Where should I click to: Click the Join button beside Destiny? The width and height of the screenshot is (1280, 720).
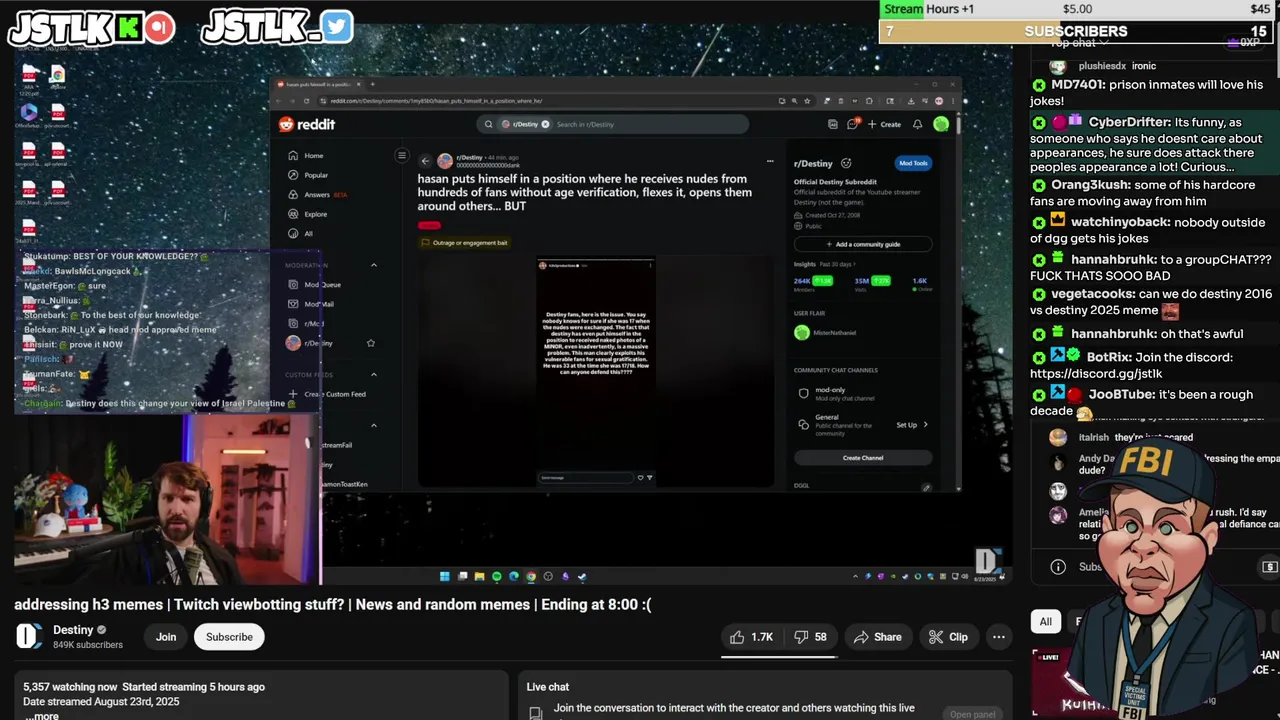pyautogui.click(x=166, y=637)
